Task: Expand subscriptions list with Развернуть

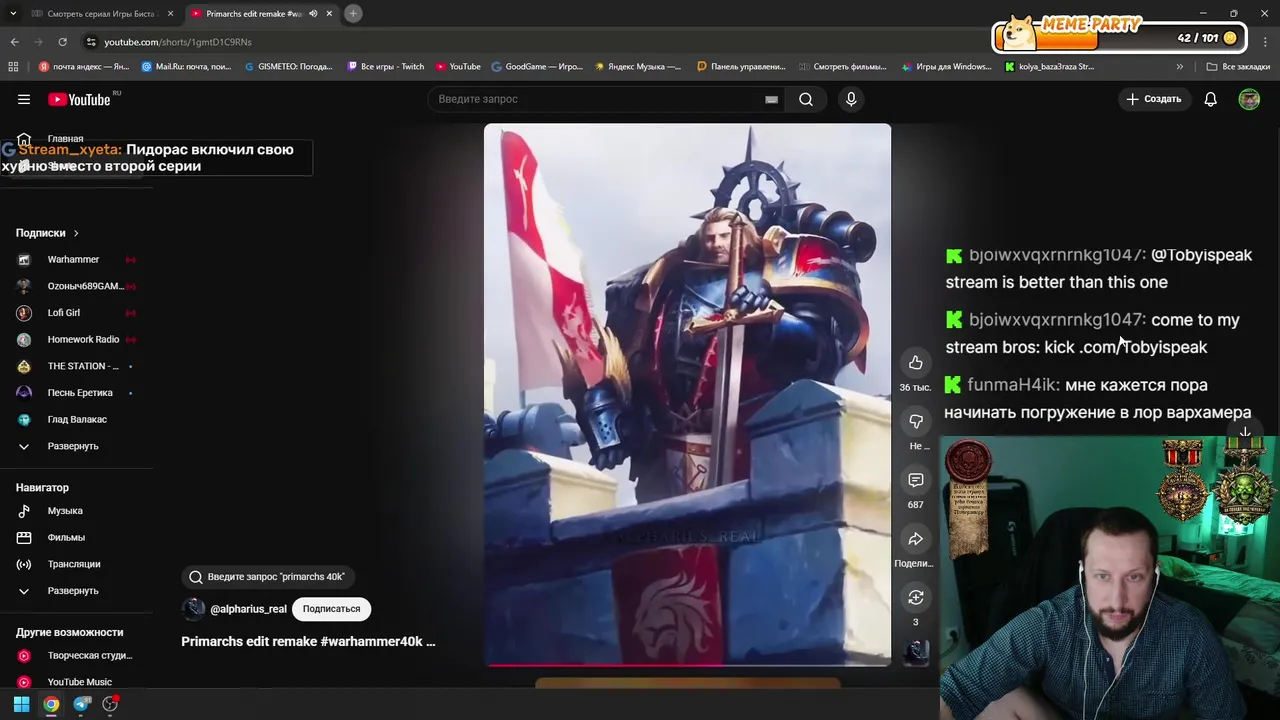Action: point(72,446)
